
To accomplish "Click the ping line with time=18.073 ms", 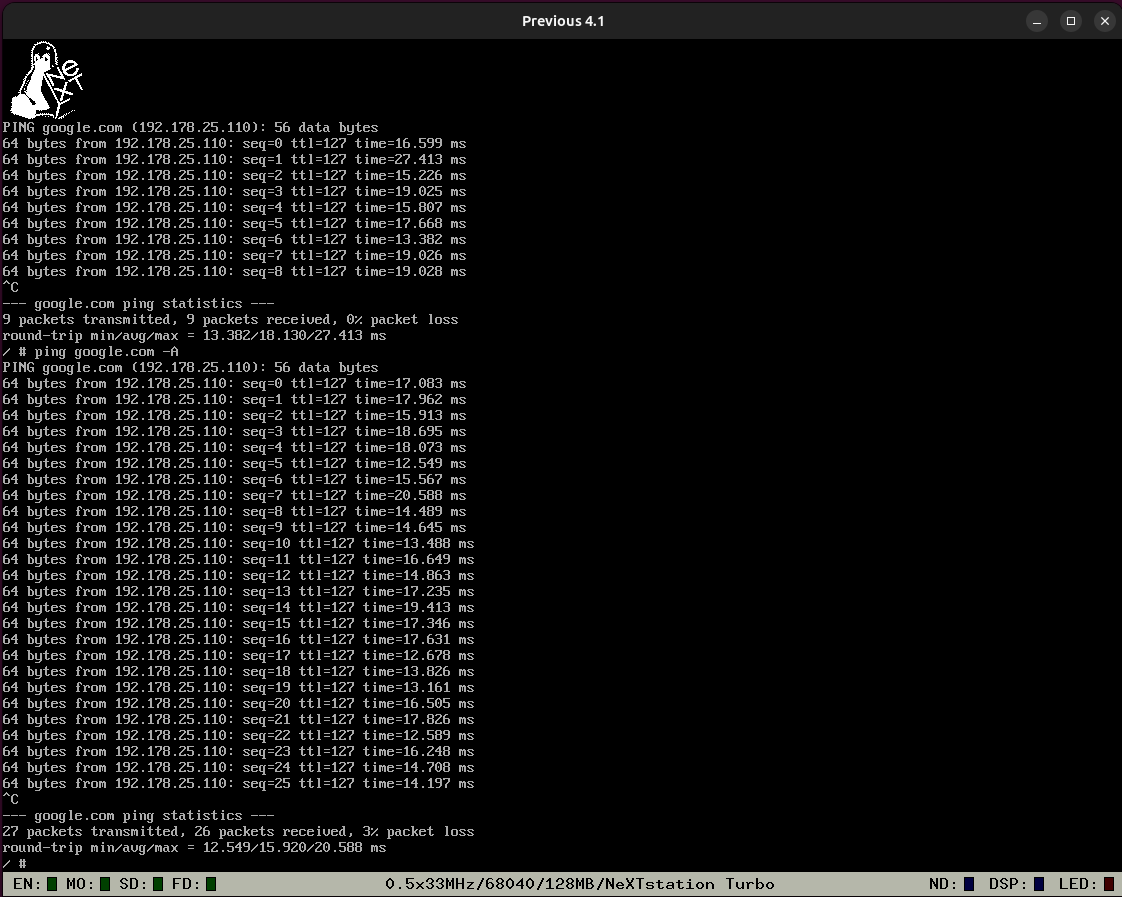I will (x=234, y=448).
